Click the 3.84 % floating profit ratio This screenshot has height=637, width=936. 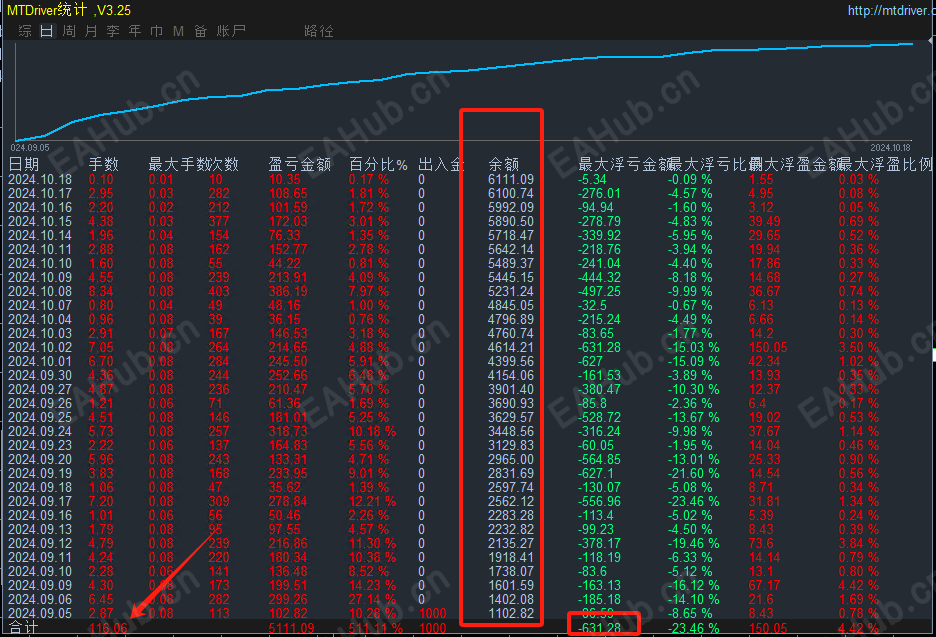(x=858, y=543)
